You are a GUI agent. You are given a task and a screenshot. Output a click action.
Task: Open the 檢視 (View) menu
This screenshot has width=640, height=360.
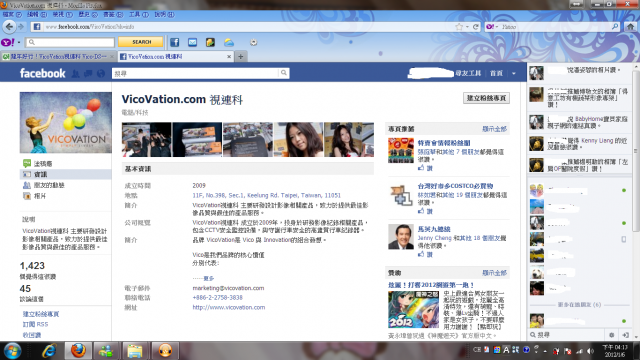click(62, 15)
